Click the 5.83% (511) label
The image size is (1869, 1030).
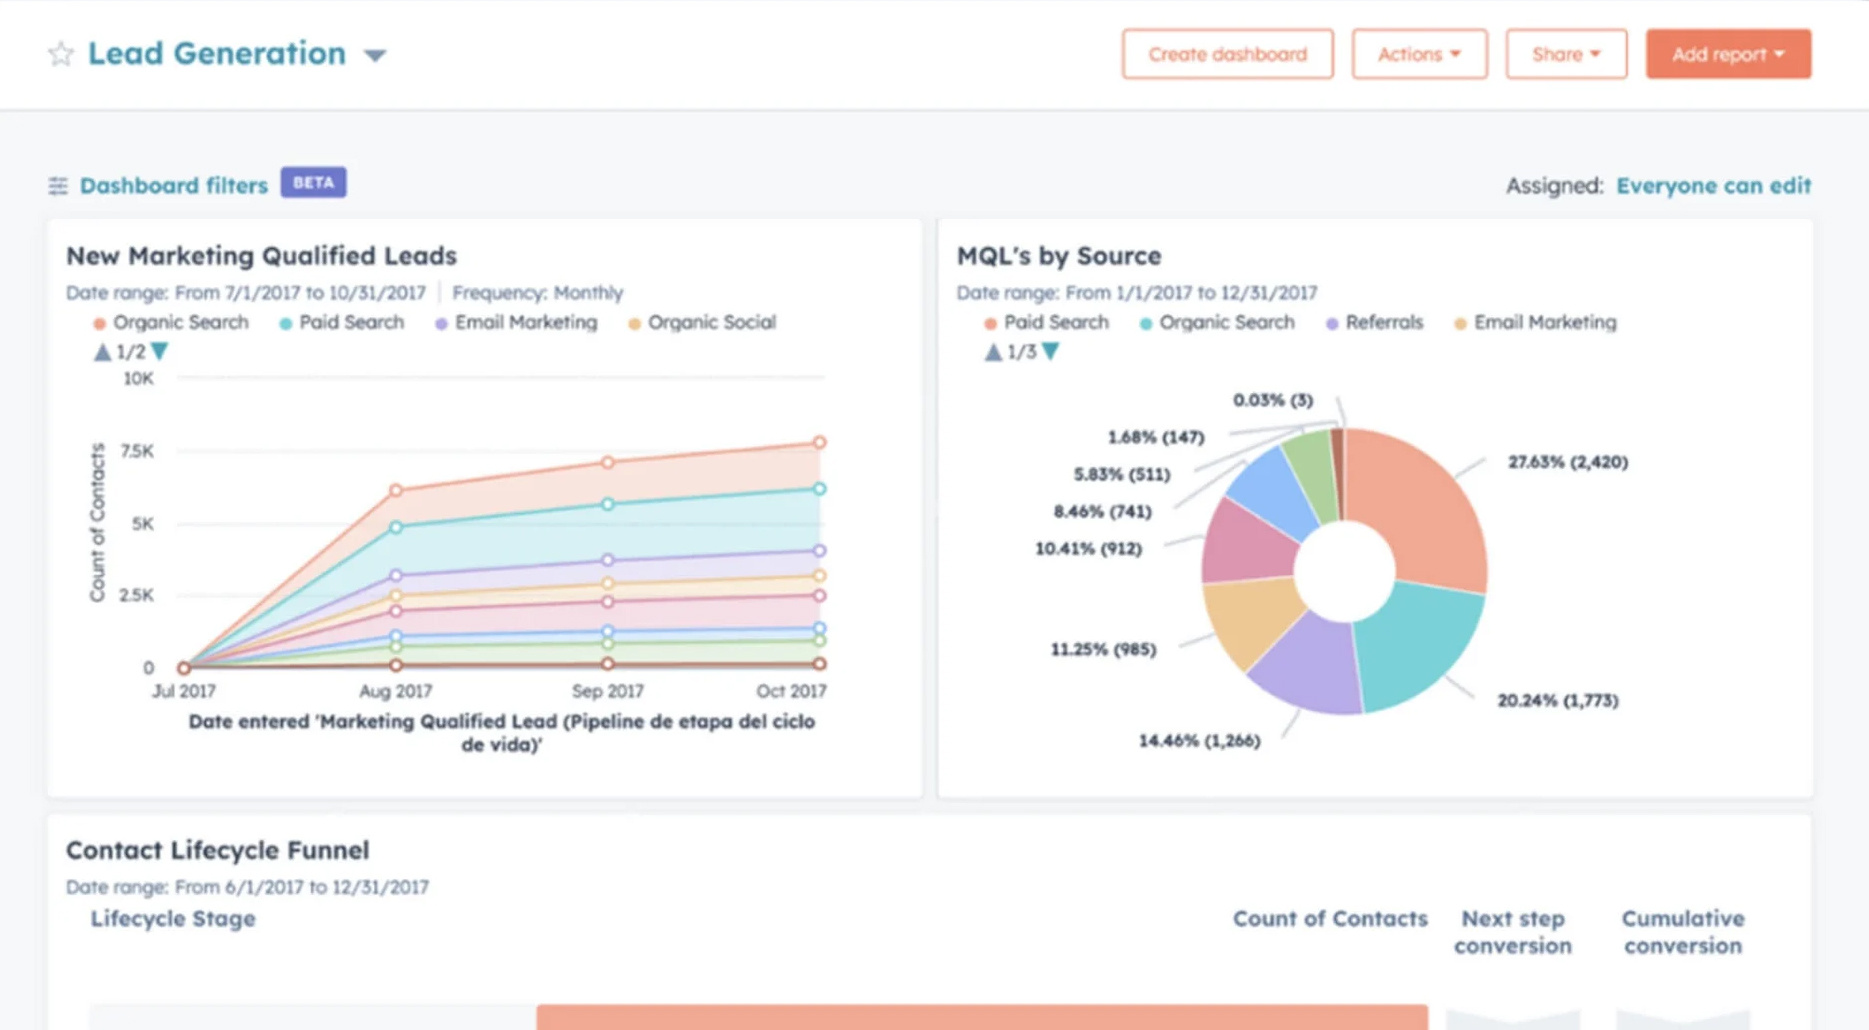point(1121,475)
